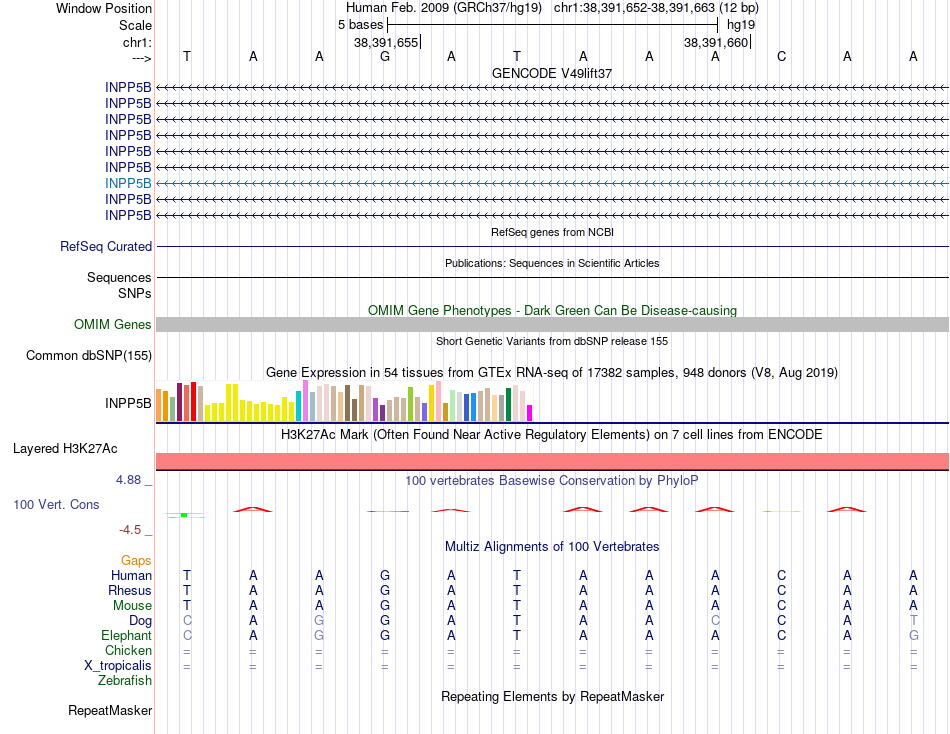Image resolution: width=950 pixels, height=734 pixels.
Task: Click the hg19 label beside the scale bar
Action: coord(741,25)
